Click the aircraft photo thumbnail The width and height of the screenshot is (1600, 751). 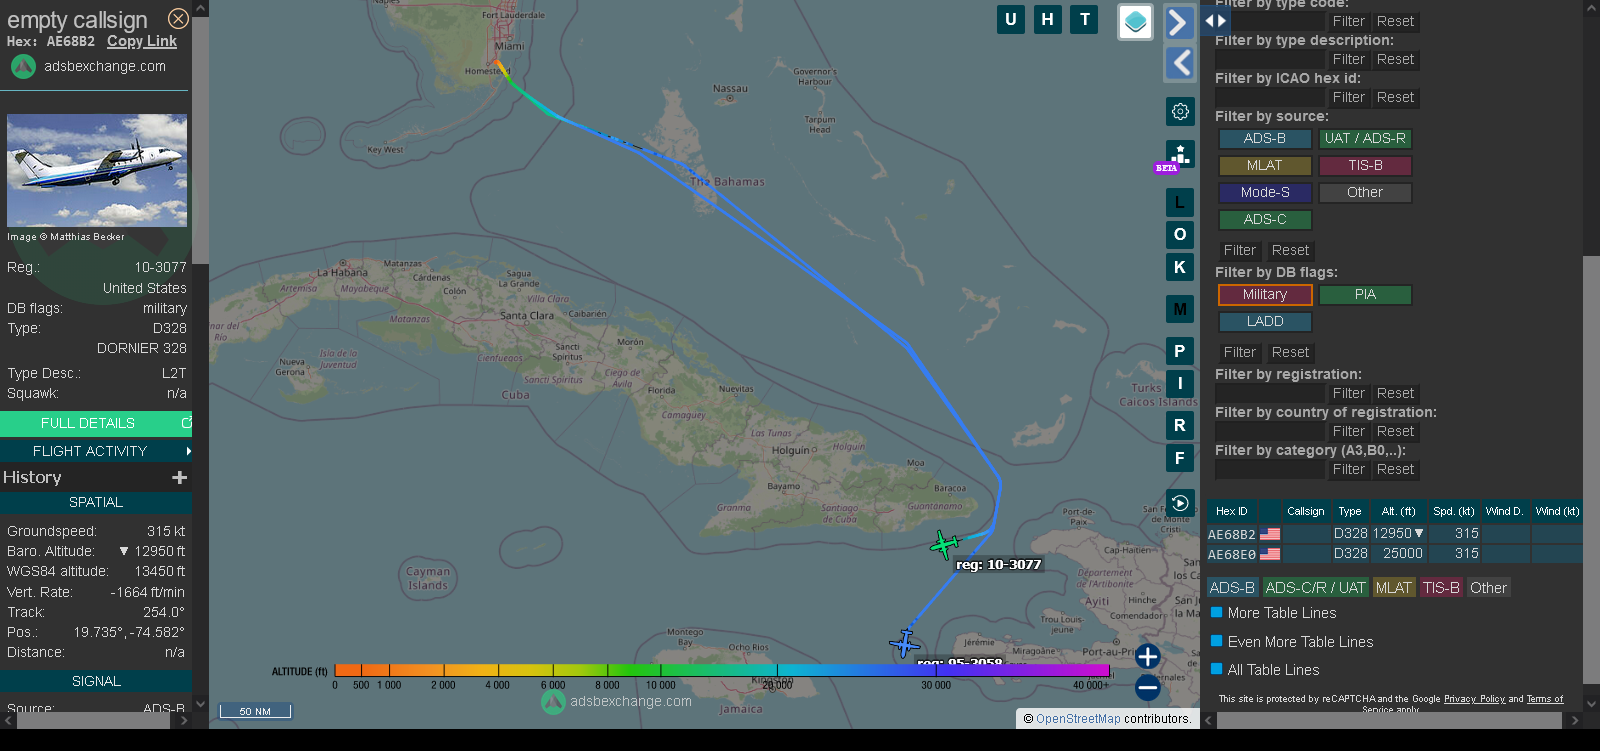click(97, 170)
